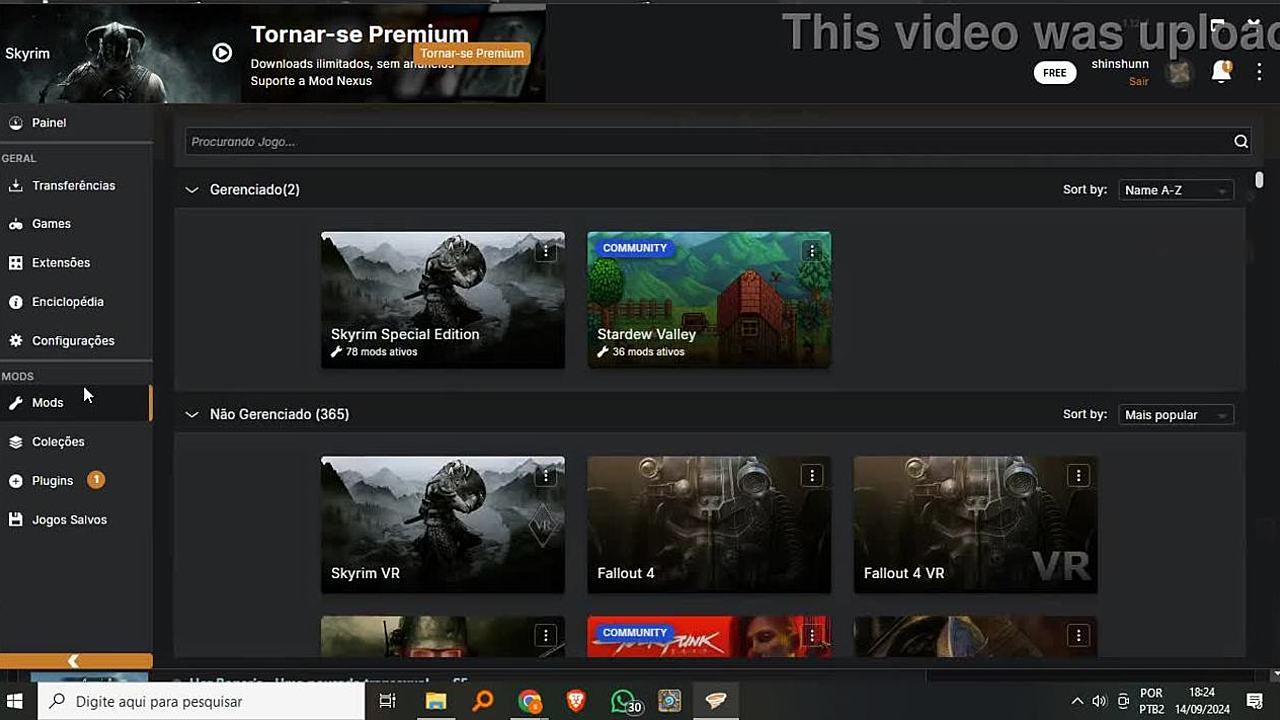Open the Fallout 4 card's three-dot menu
The image size is (1280, 720).
812,476
